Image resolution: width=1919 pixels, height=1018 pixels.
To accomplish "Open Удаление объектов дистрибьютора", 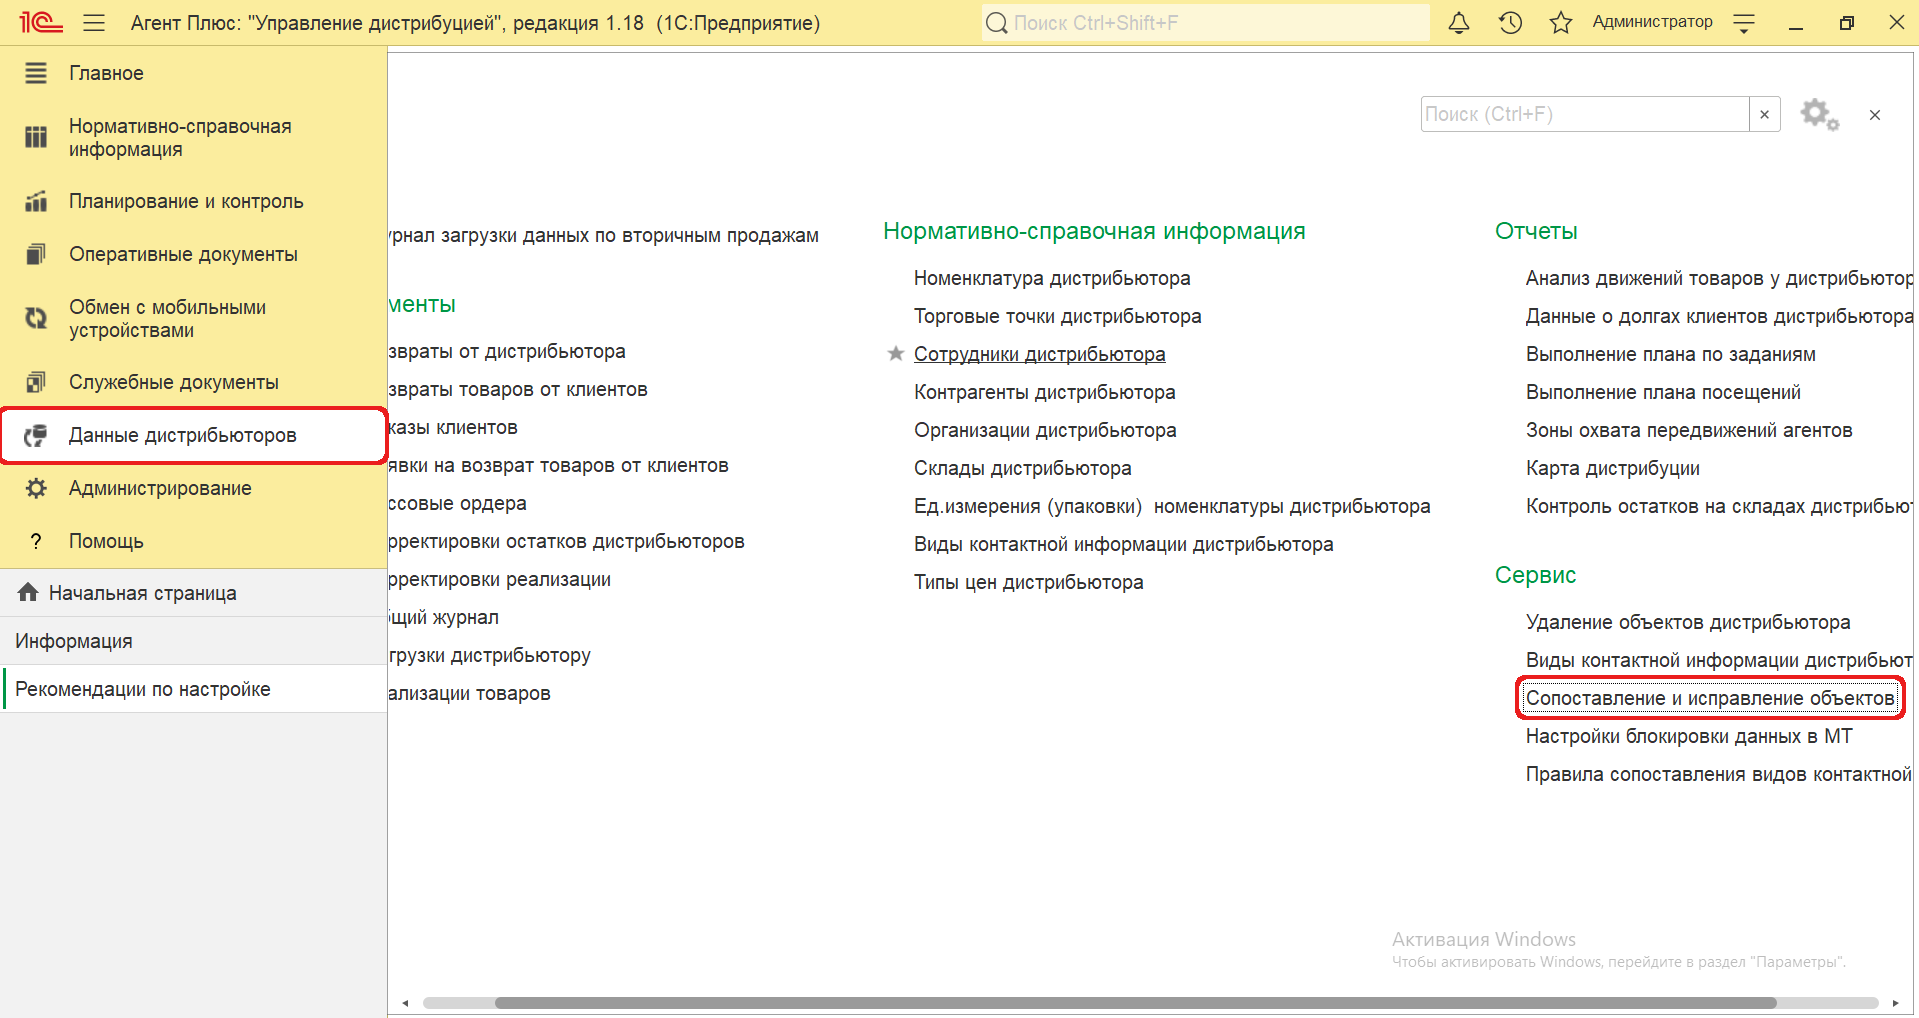I will [x=1688, y=622].
